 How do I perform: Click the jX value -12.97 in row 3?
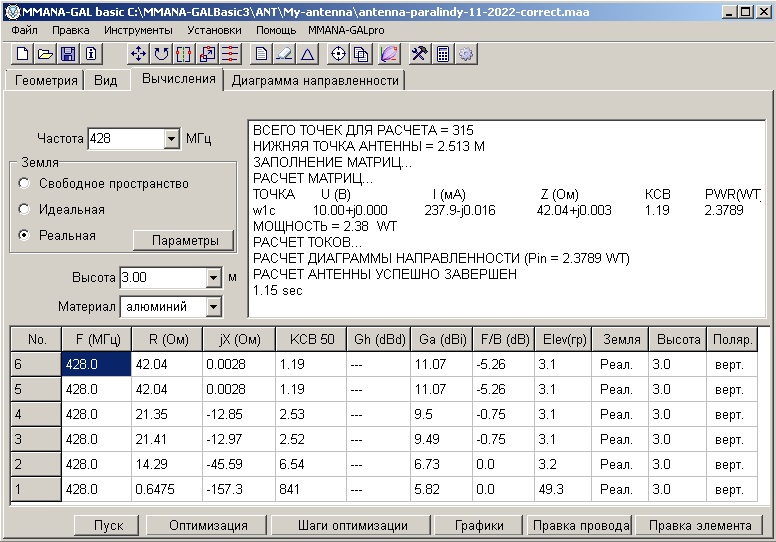click(239, 439)
